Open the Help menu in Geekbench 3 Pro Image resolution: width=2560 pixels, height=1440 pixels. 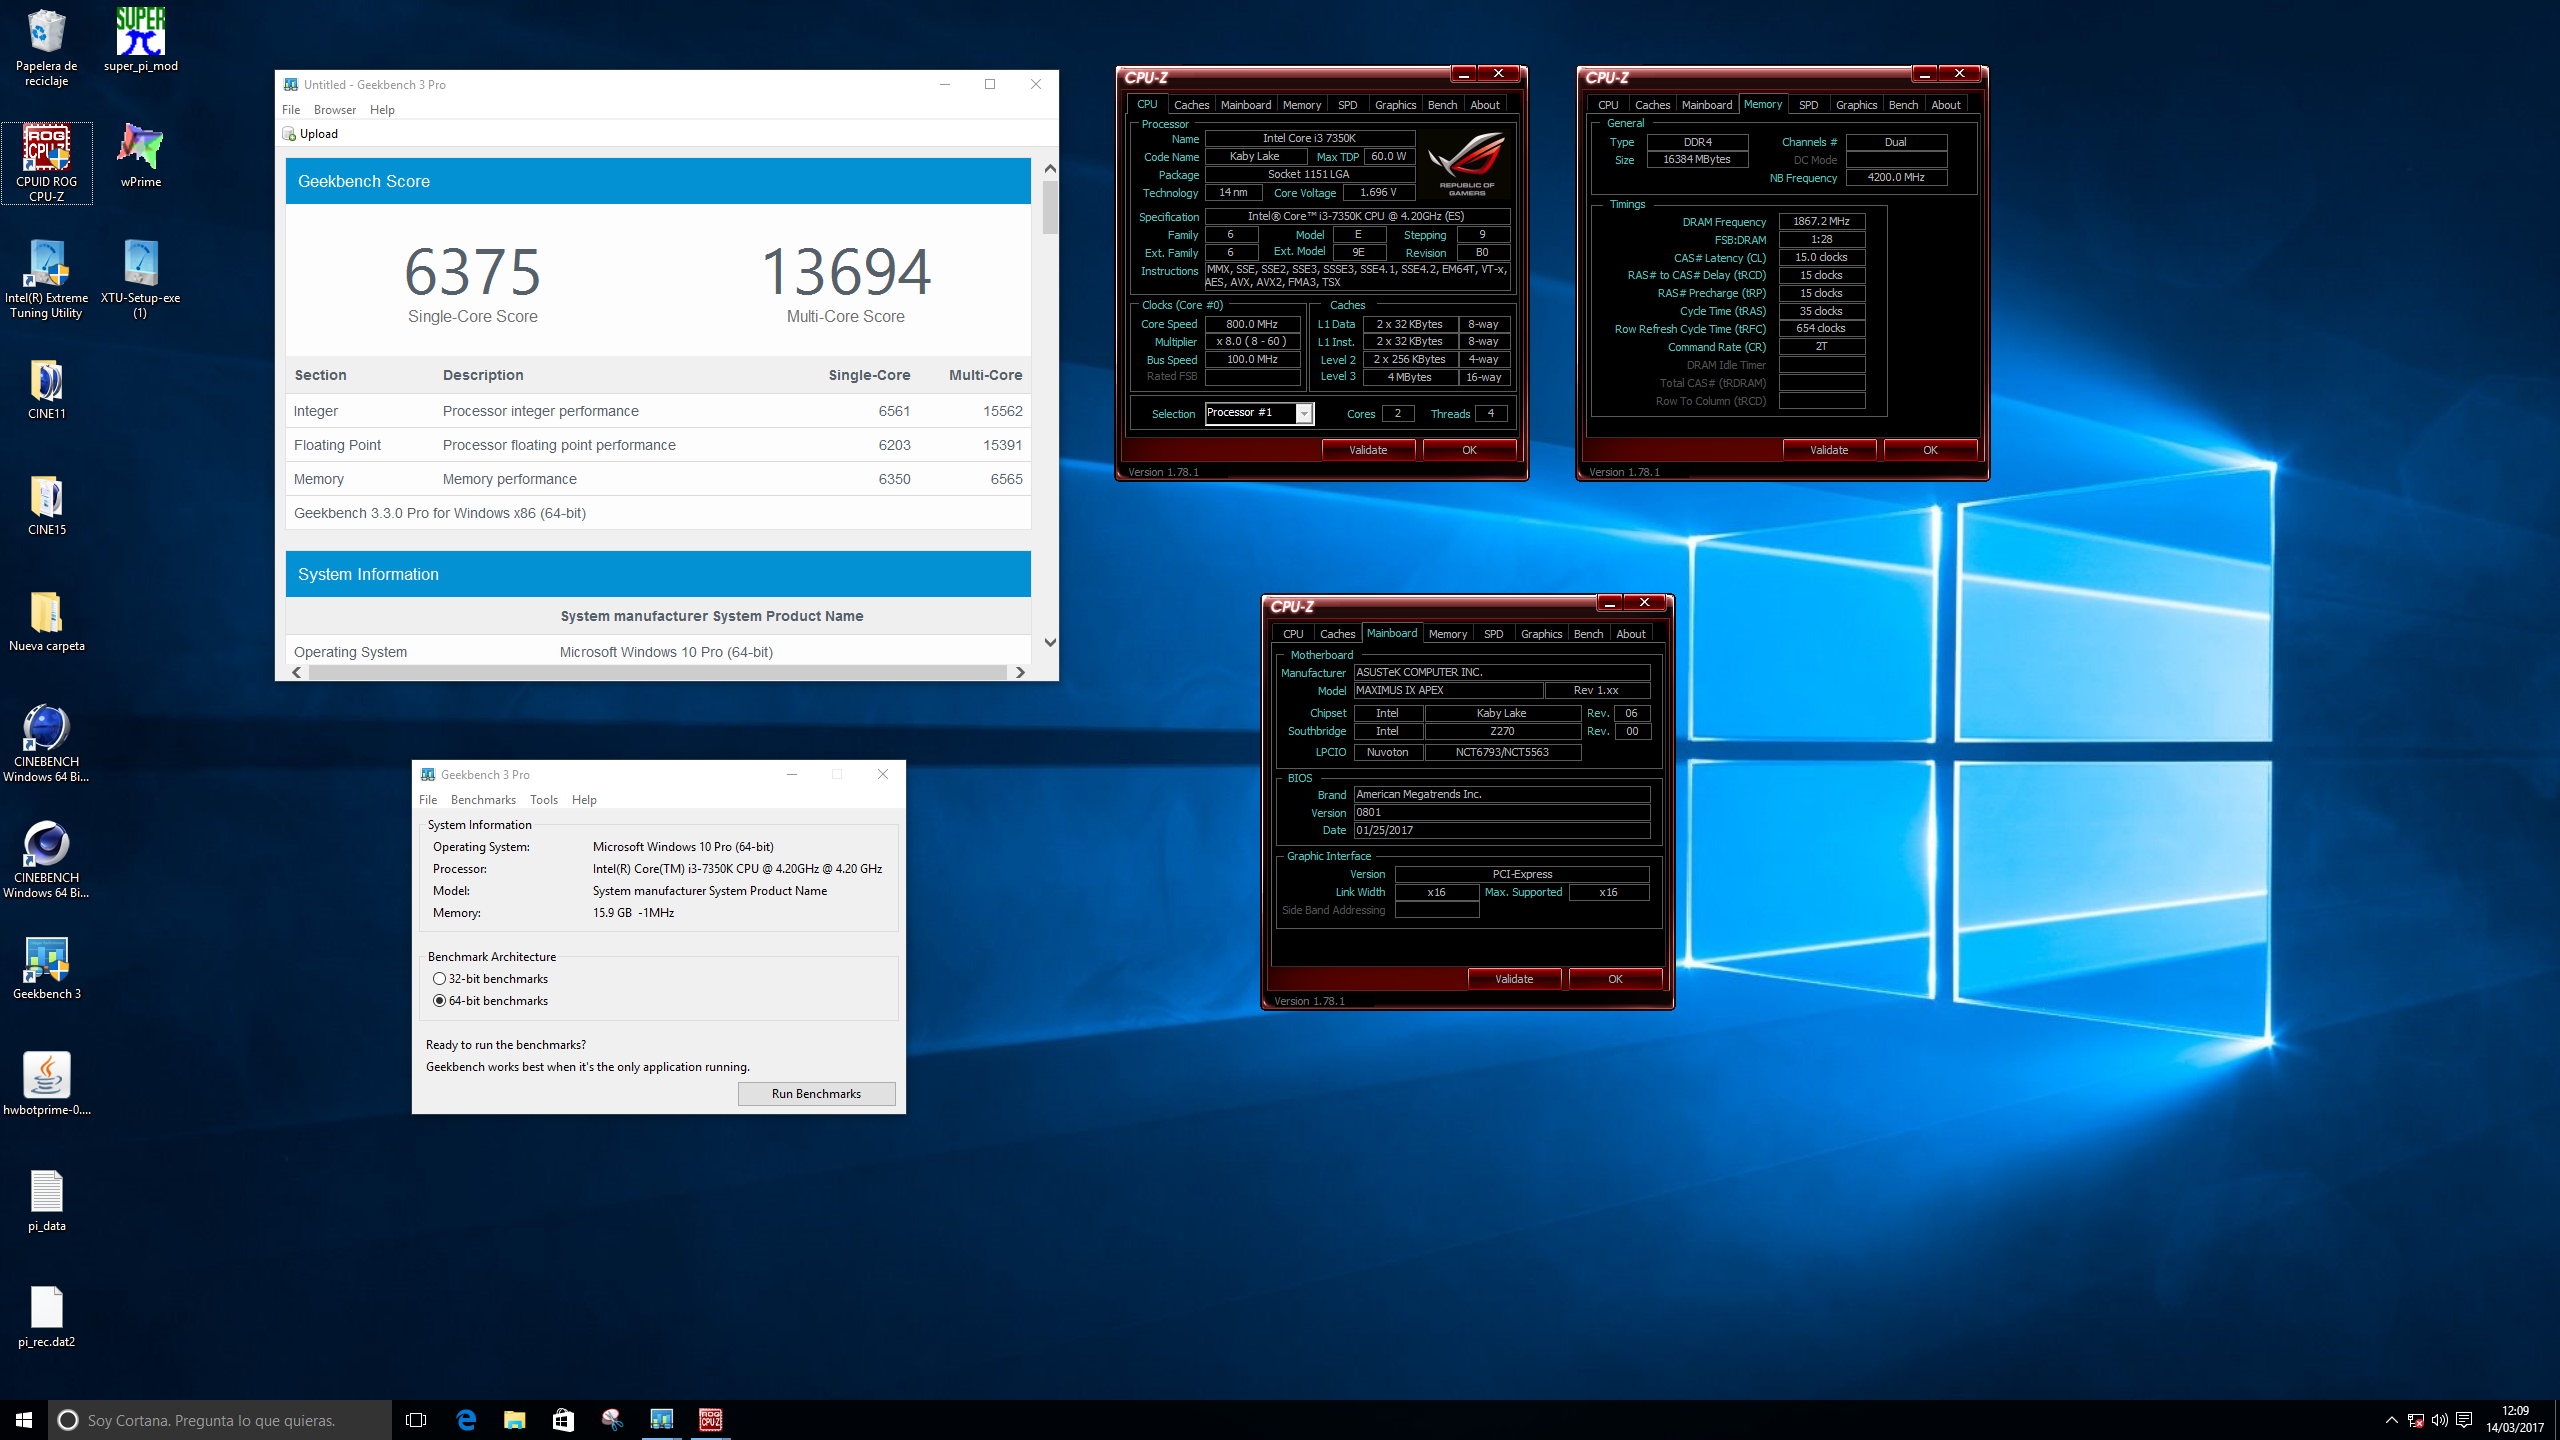pos(584,800)
